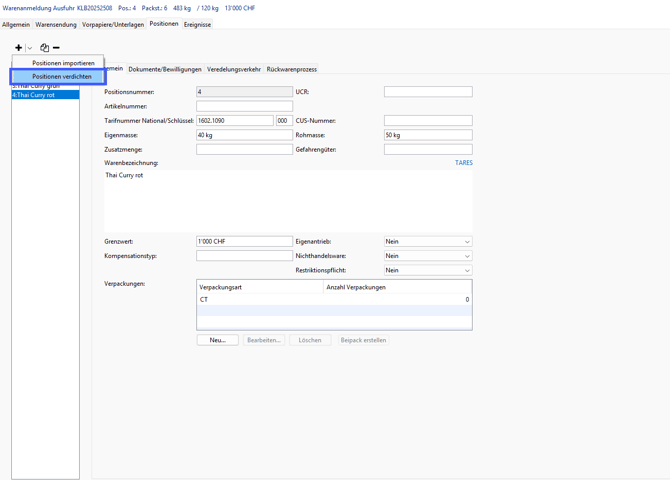Click the 'Warenanmeldung Ausfuhr KLB20252508' title text

[57, 8]
